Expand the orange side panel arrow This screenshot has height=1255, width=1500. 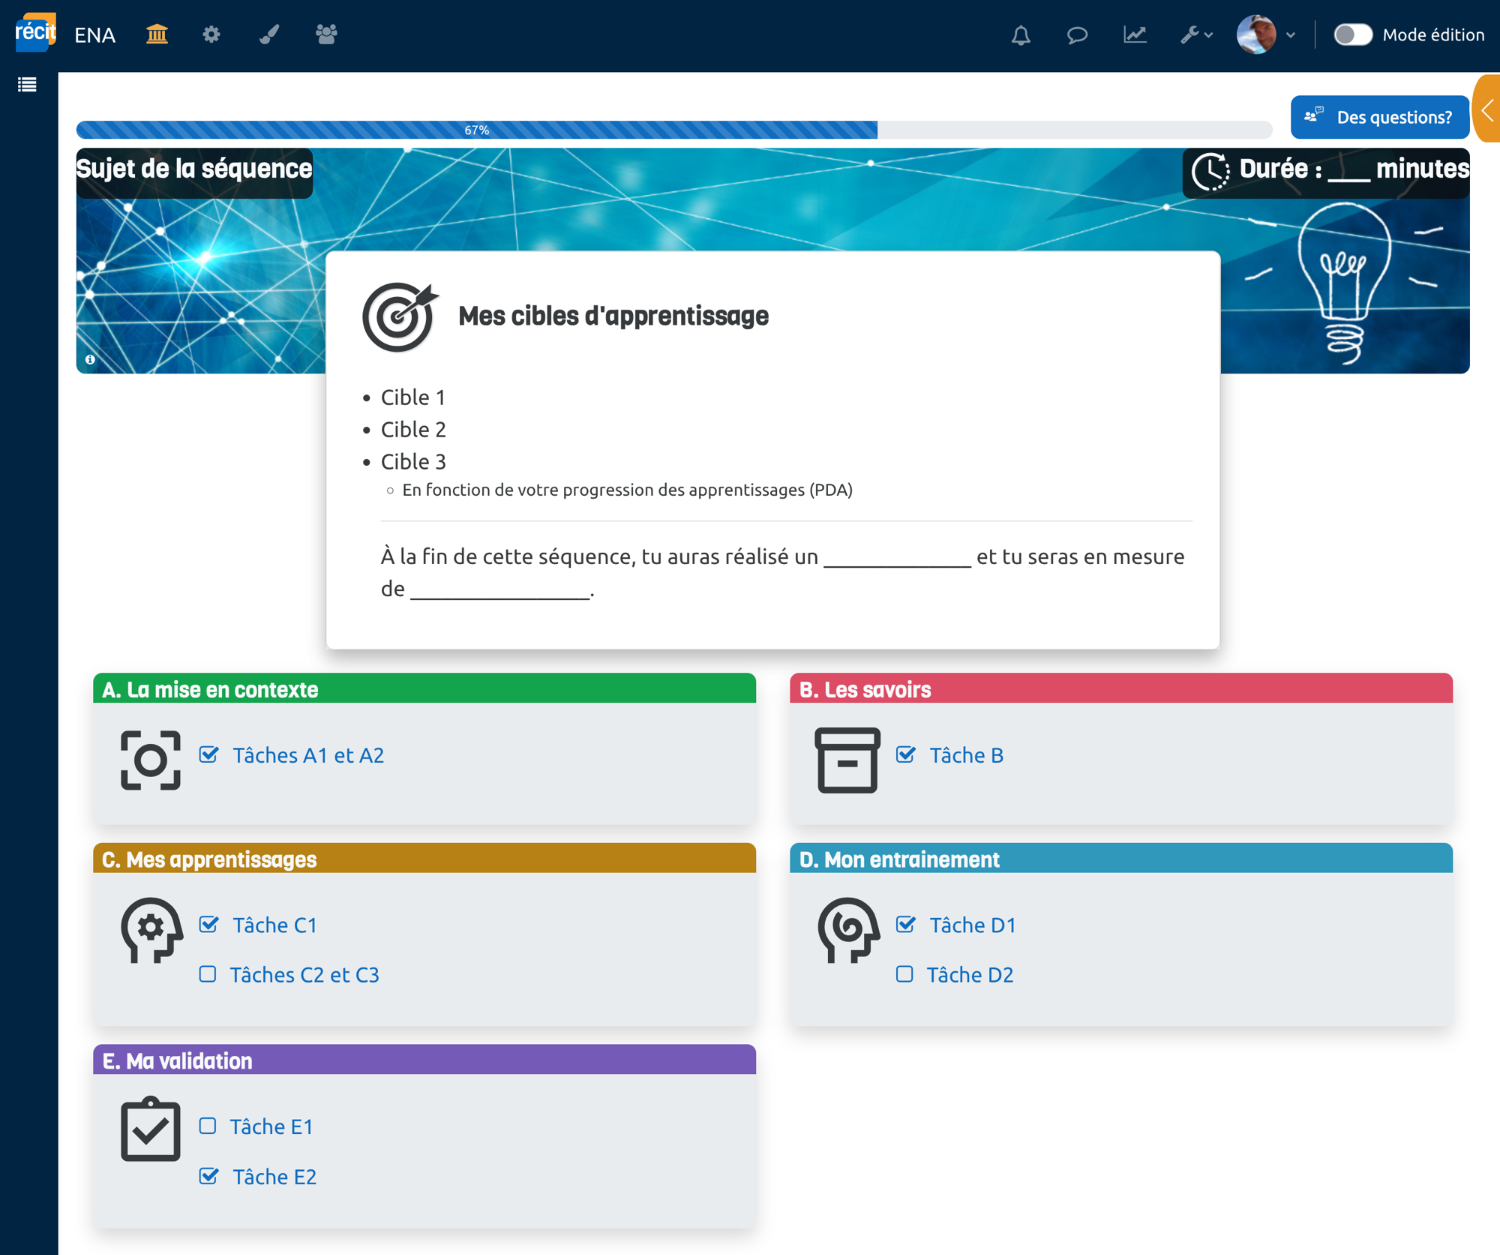(1487, 109)
